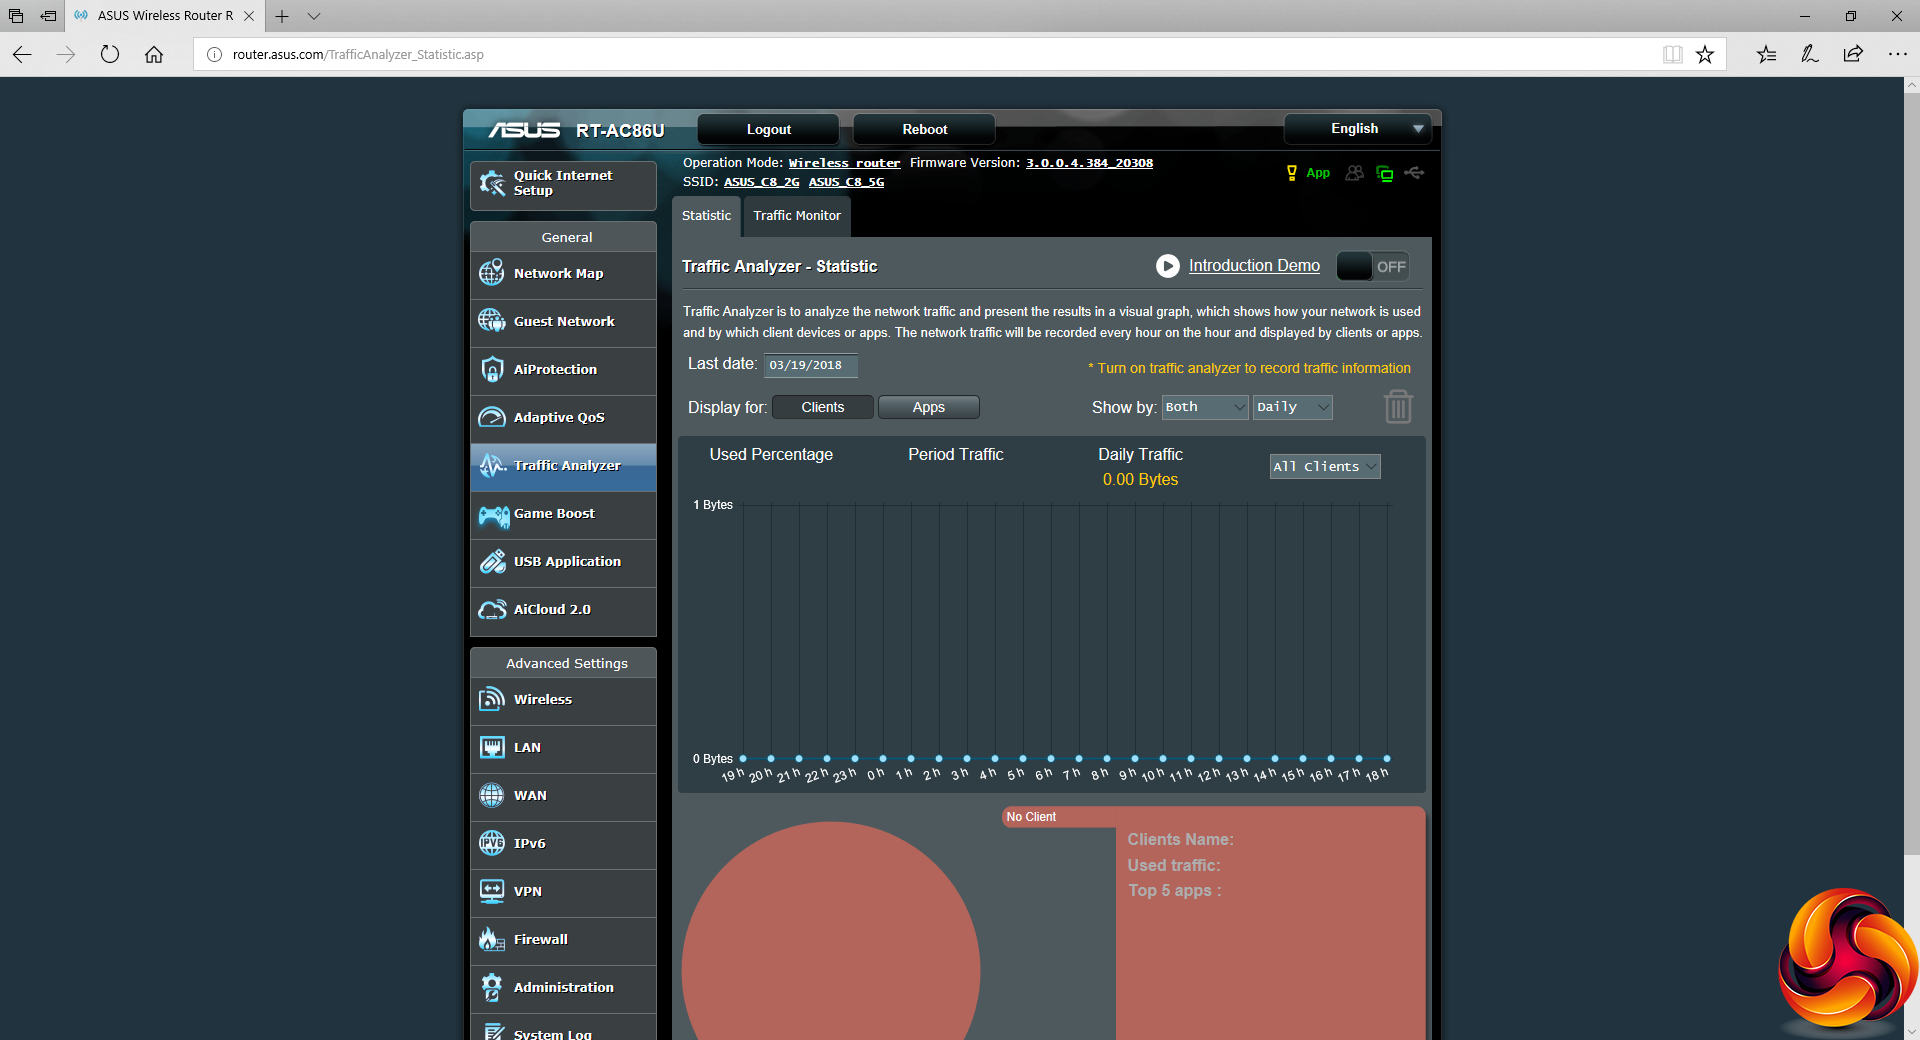Open VPN settings icon
This screenshot has height=1040, width=1920.
click(492, 891)
